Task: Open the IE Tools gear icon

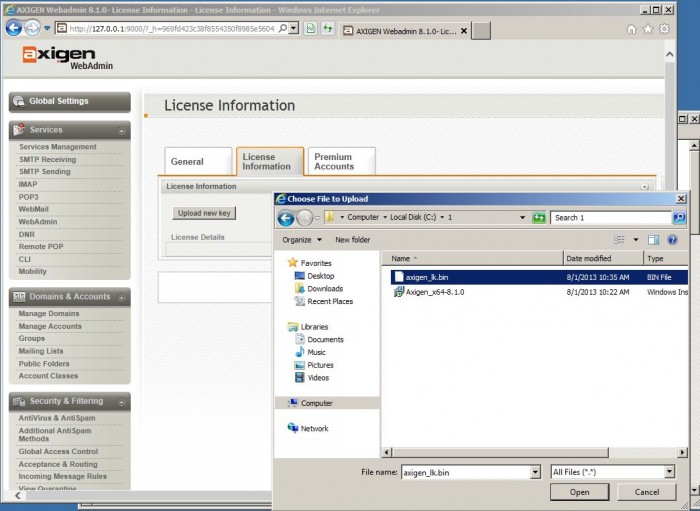Action: (x=664, y=29)
